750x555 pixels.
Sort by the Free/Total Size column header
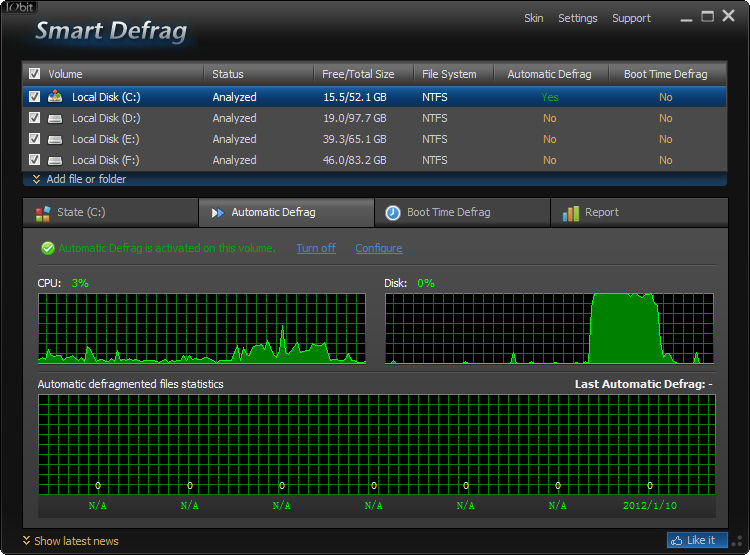364,74
